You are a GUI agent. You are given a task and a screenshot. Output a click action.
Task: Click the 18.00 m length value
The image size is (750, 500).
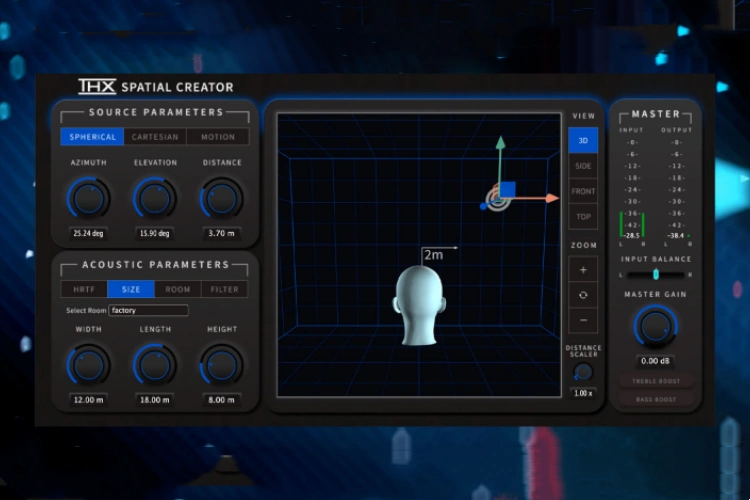154,400
